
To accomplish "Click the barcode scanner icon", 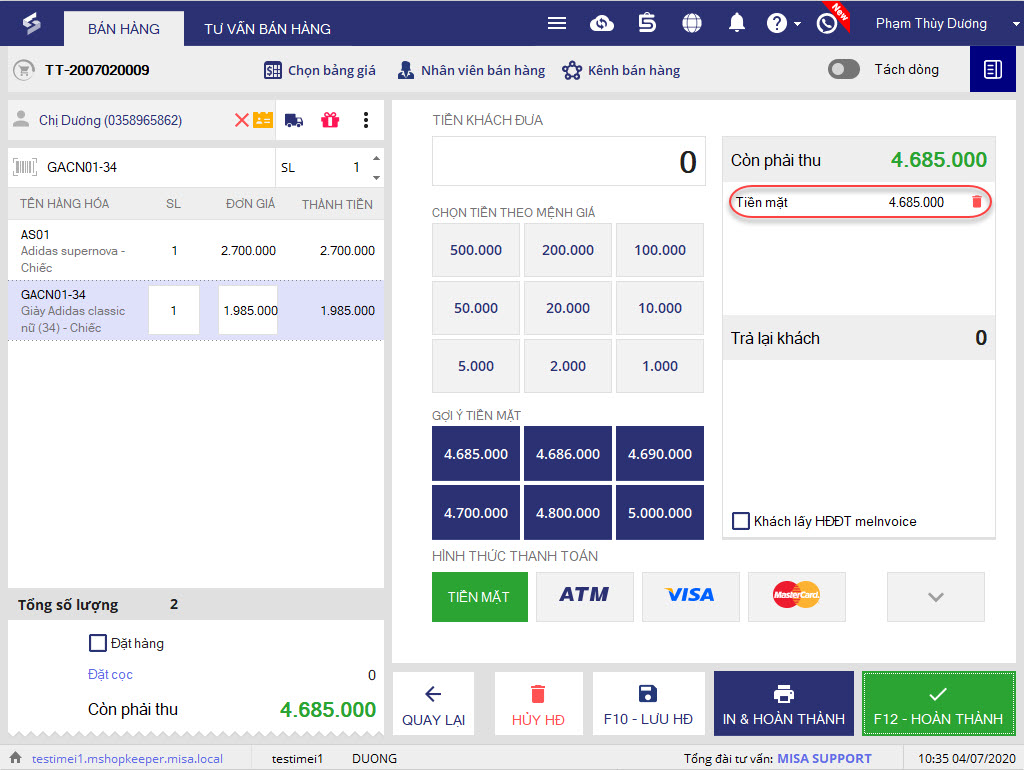I will [25, 167].
